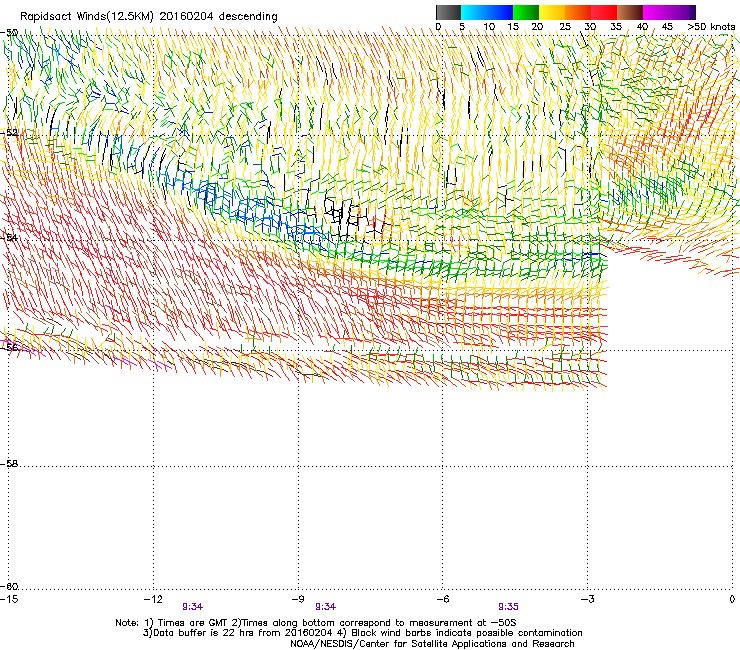This screenshot has height=650, width=740.
Task: Click the -3 longitude label
Action: click(x=588, y=599)
